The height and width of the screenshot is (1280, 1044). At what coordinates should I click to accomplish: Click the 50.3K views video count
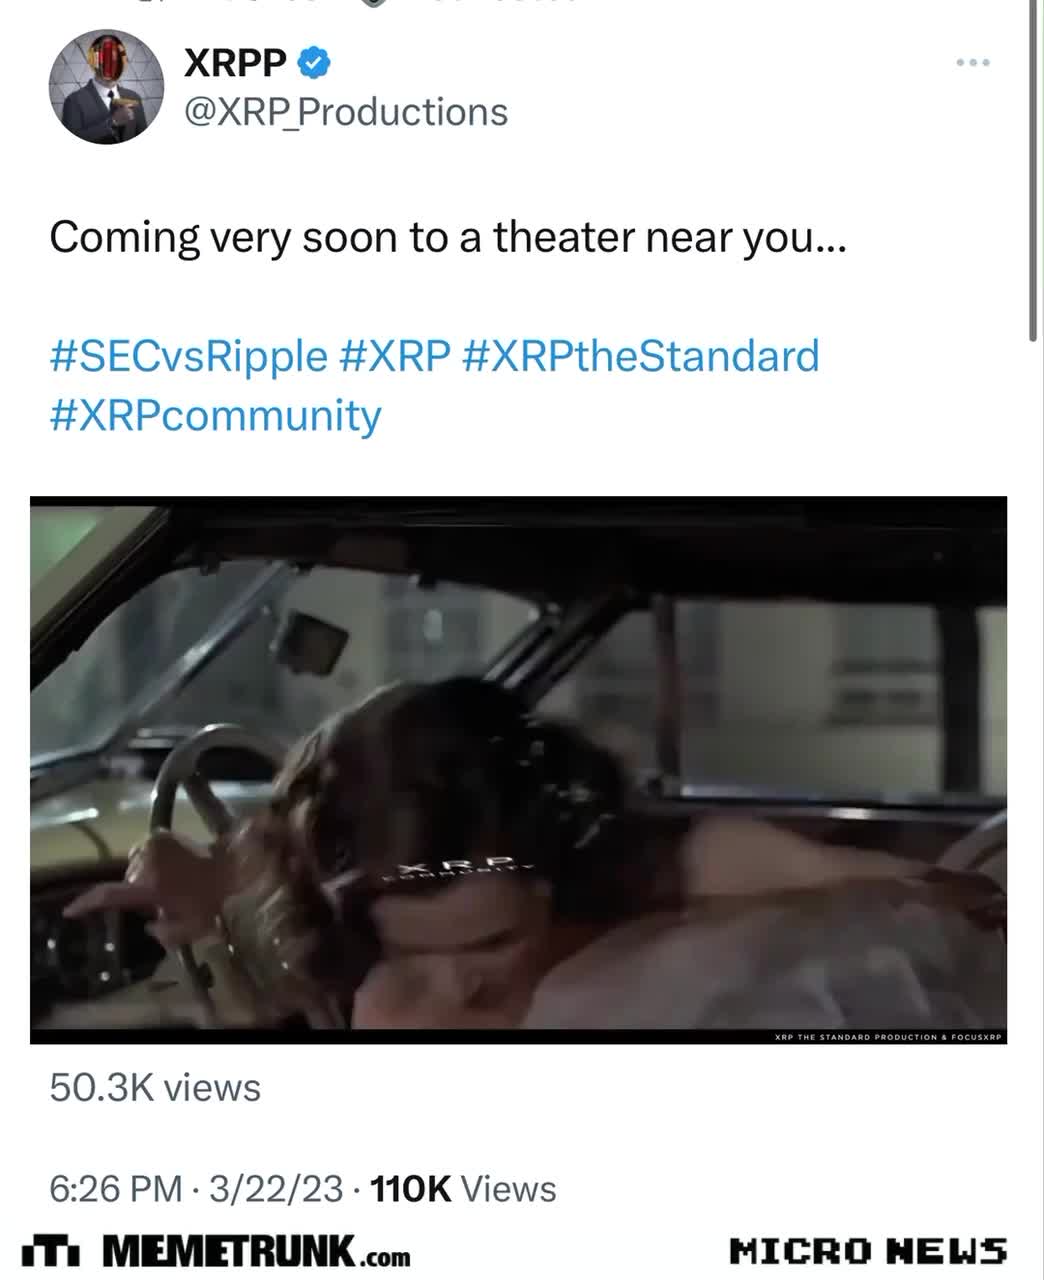(155, 1087)
